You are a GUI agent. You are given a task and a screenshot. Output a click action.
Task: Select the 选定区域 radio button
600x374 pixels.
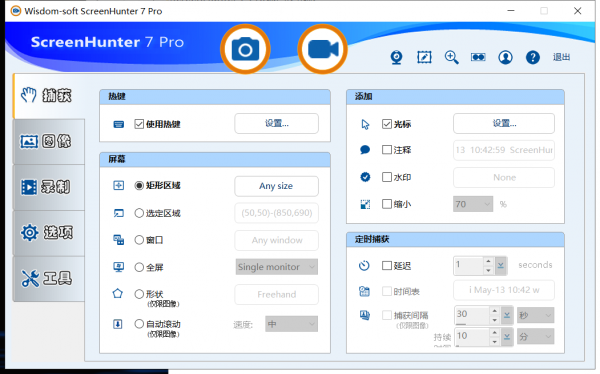pyautogui.click(x=139, y=213)
